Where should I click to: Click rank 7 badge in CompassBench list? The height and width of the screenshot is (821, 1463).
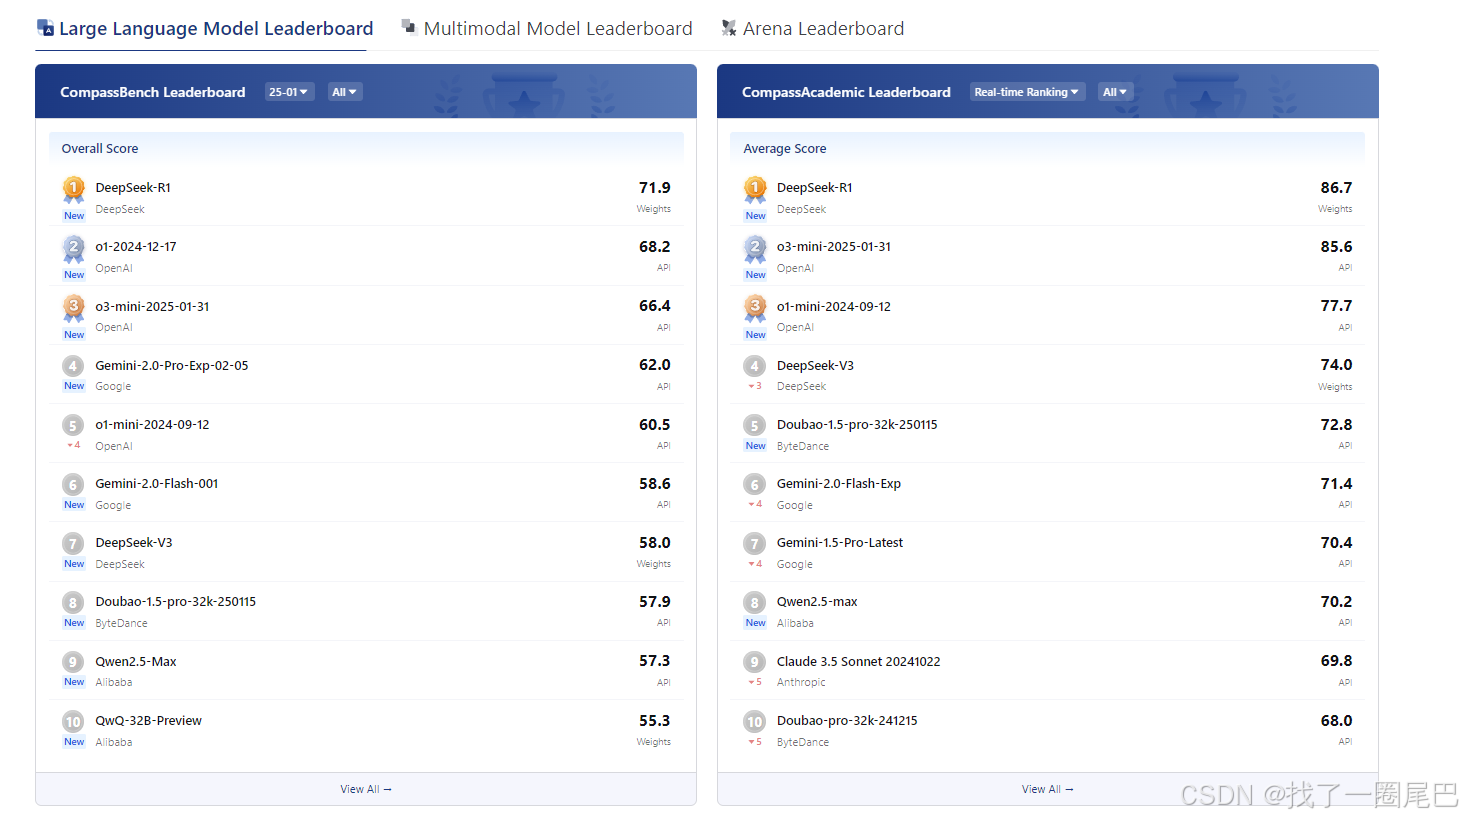[73, 543]
